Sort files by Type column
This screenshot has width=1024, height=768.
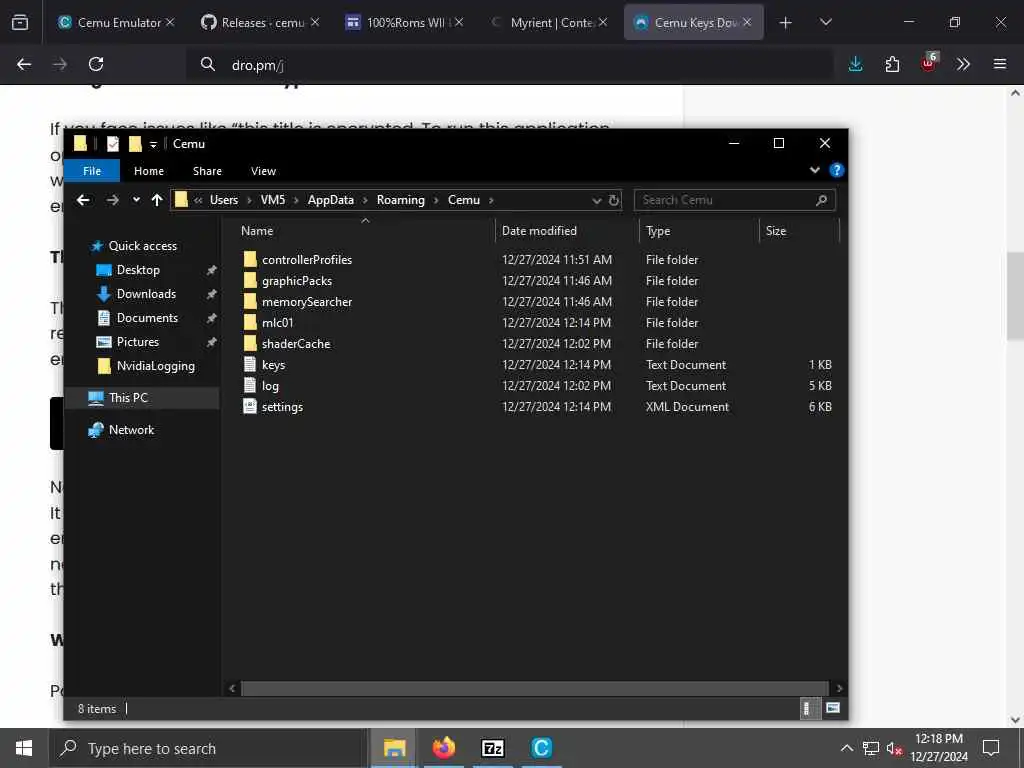[x=658, y=231]
